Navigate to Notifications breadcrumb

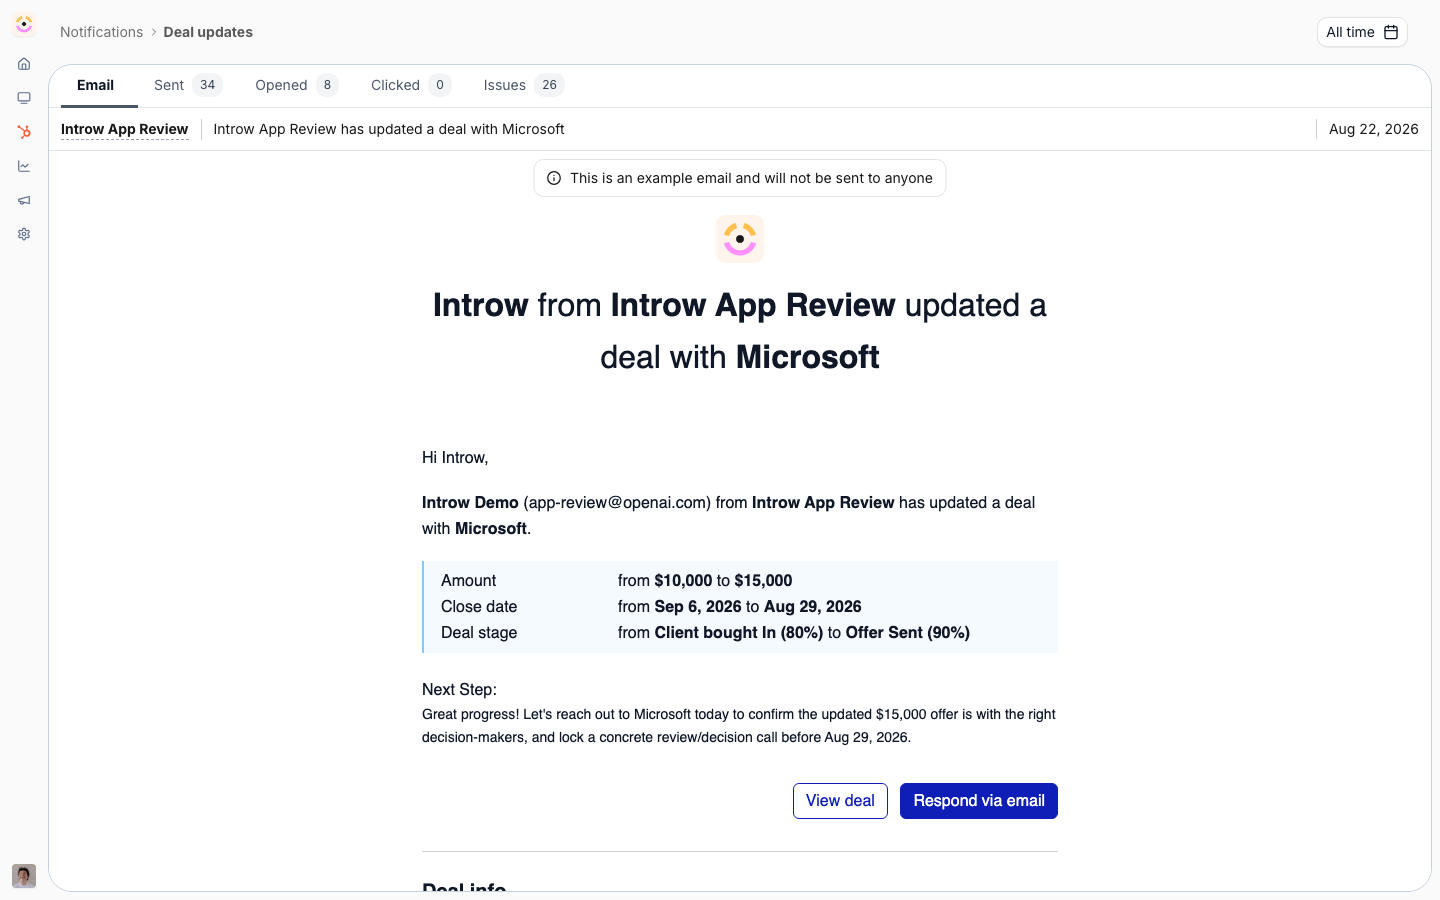[101, 32]
